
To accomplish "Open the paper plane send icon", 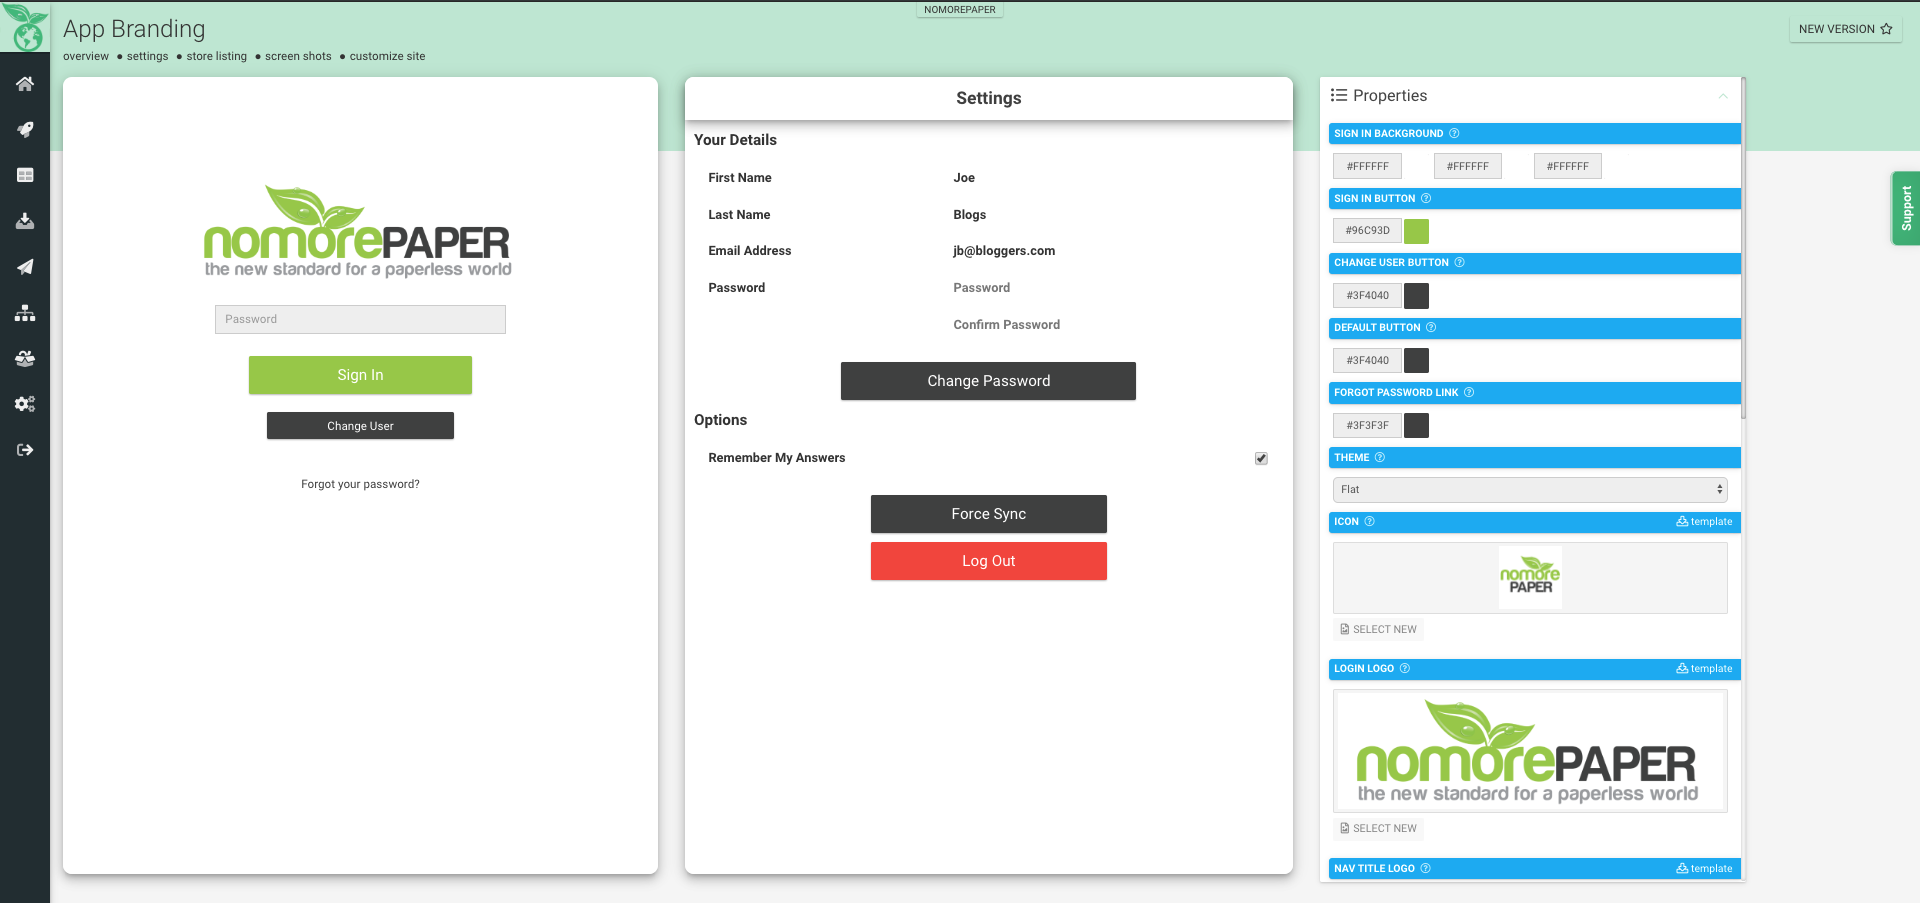I will 25,267.
